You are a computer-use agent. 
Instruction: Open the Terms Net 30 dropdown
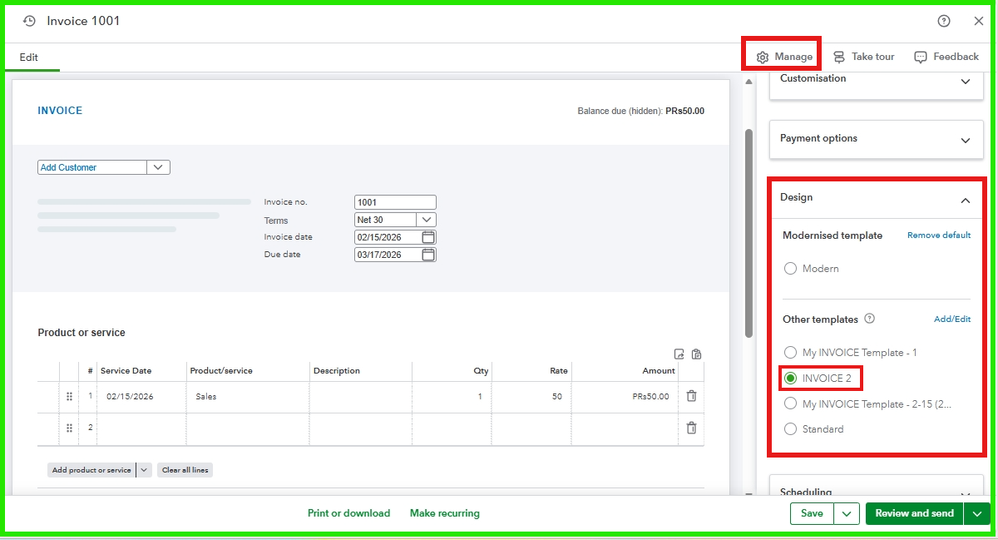[x=426, y=220]
